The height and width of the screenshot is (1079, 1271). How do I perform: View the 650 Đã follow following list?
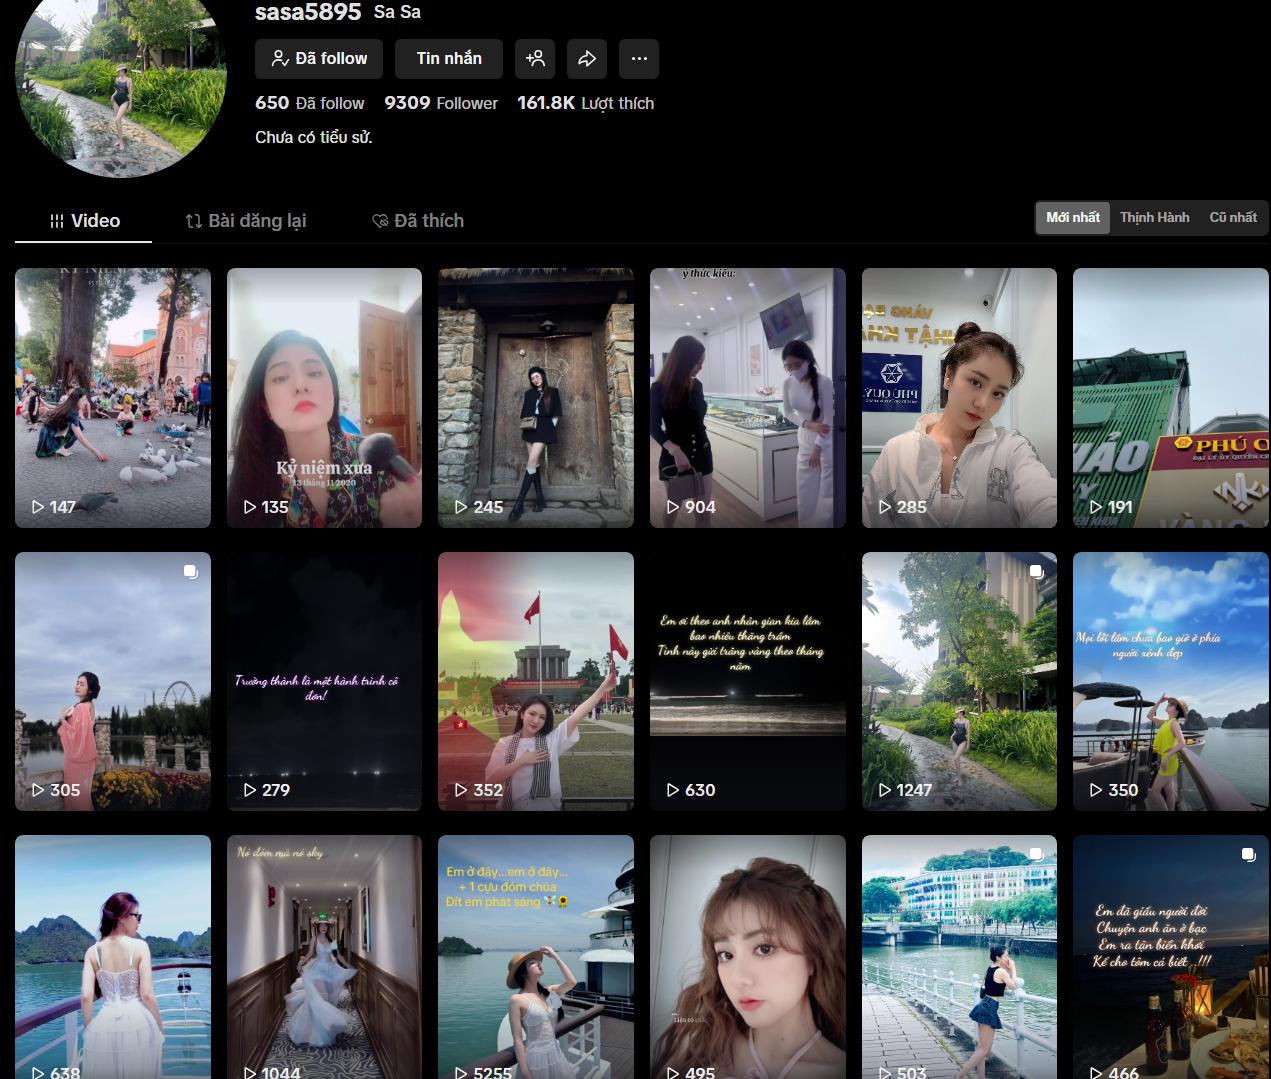tap(310, 103)
